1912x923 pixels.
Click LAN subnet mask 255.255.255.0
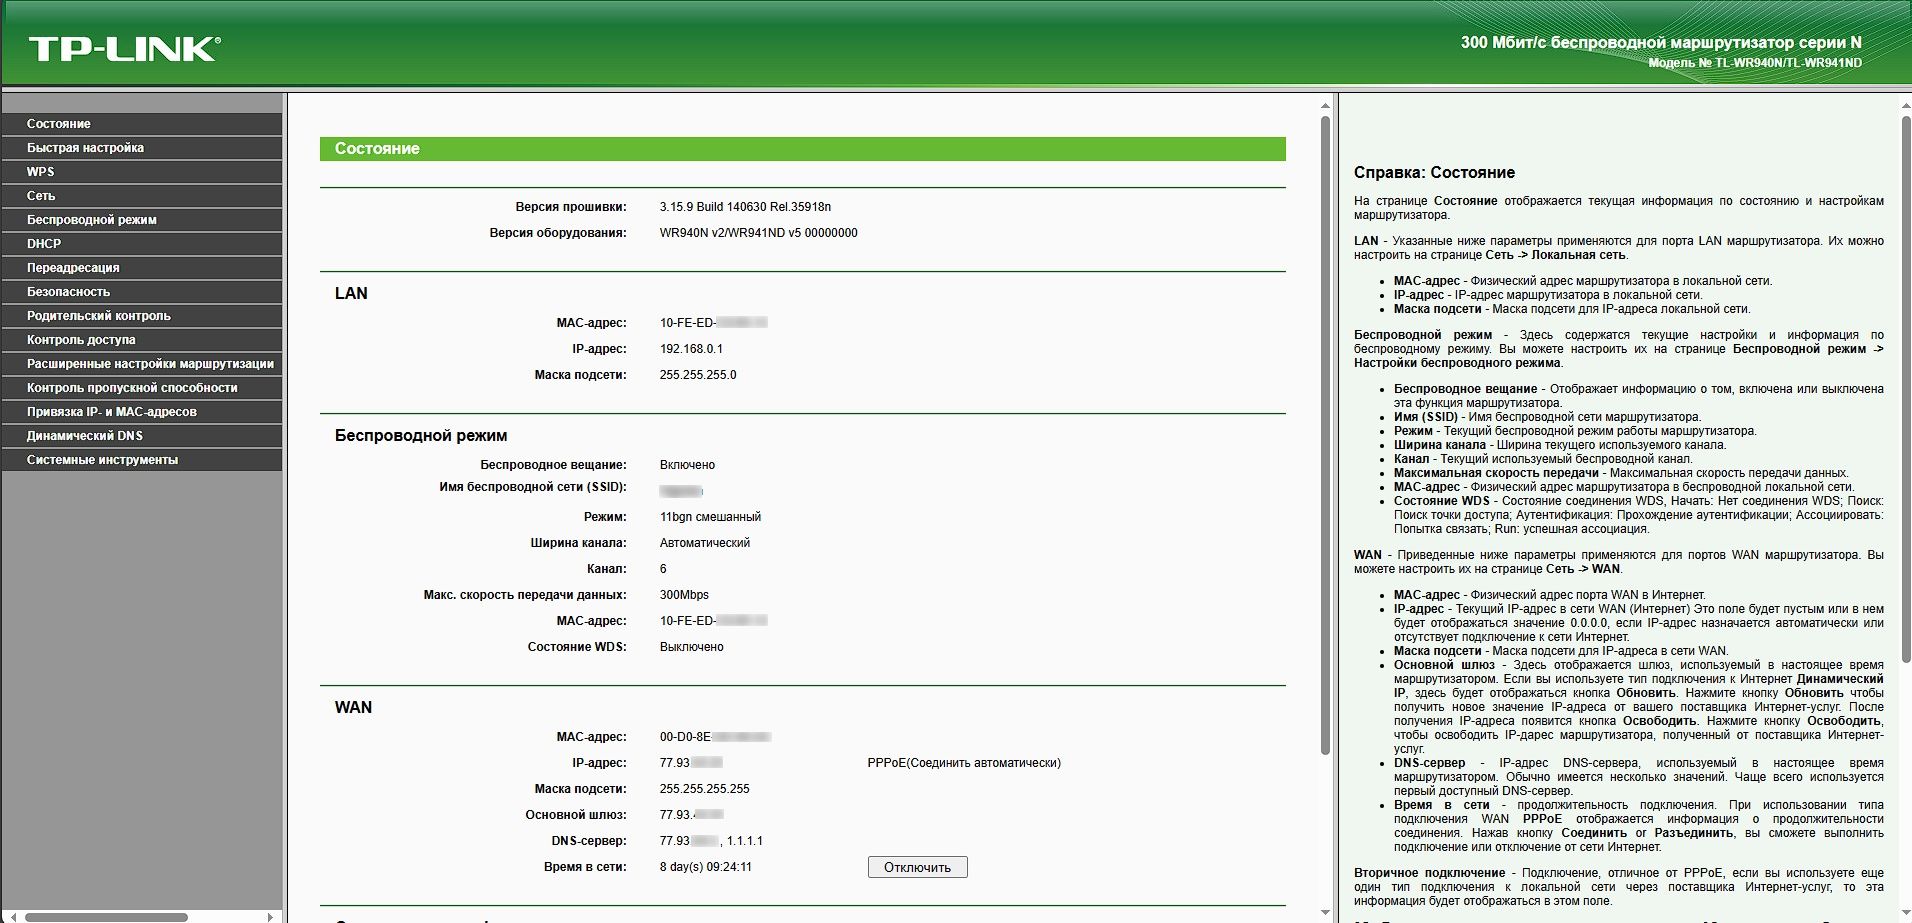(698, 375)
